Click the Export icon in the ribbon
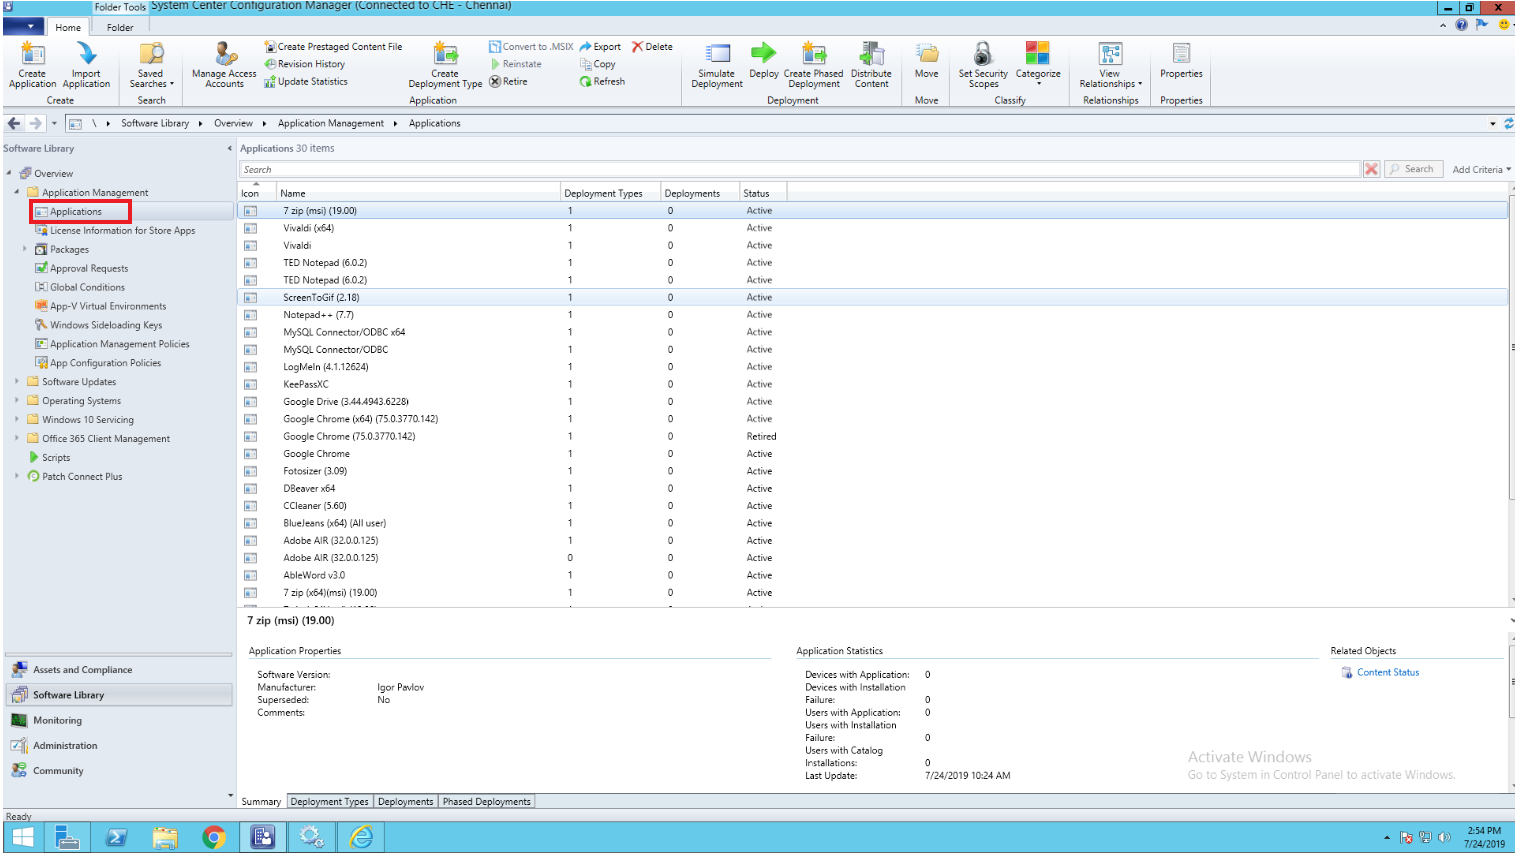Screen dimensions: 1515x854 tap(600, 46)
